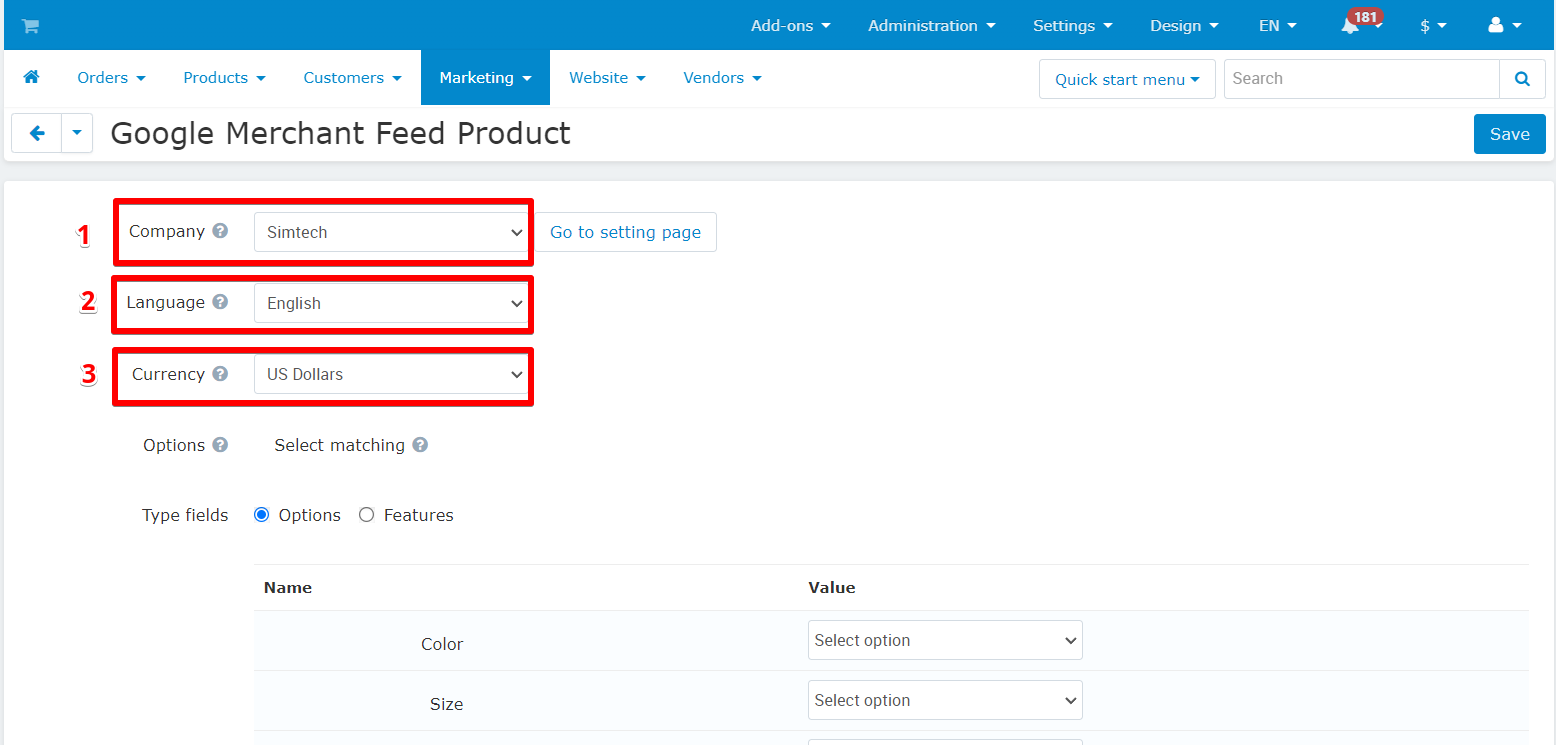
Task: Open the Vendors menu
Action: pos(722,77)
